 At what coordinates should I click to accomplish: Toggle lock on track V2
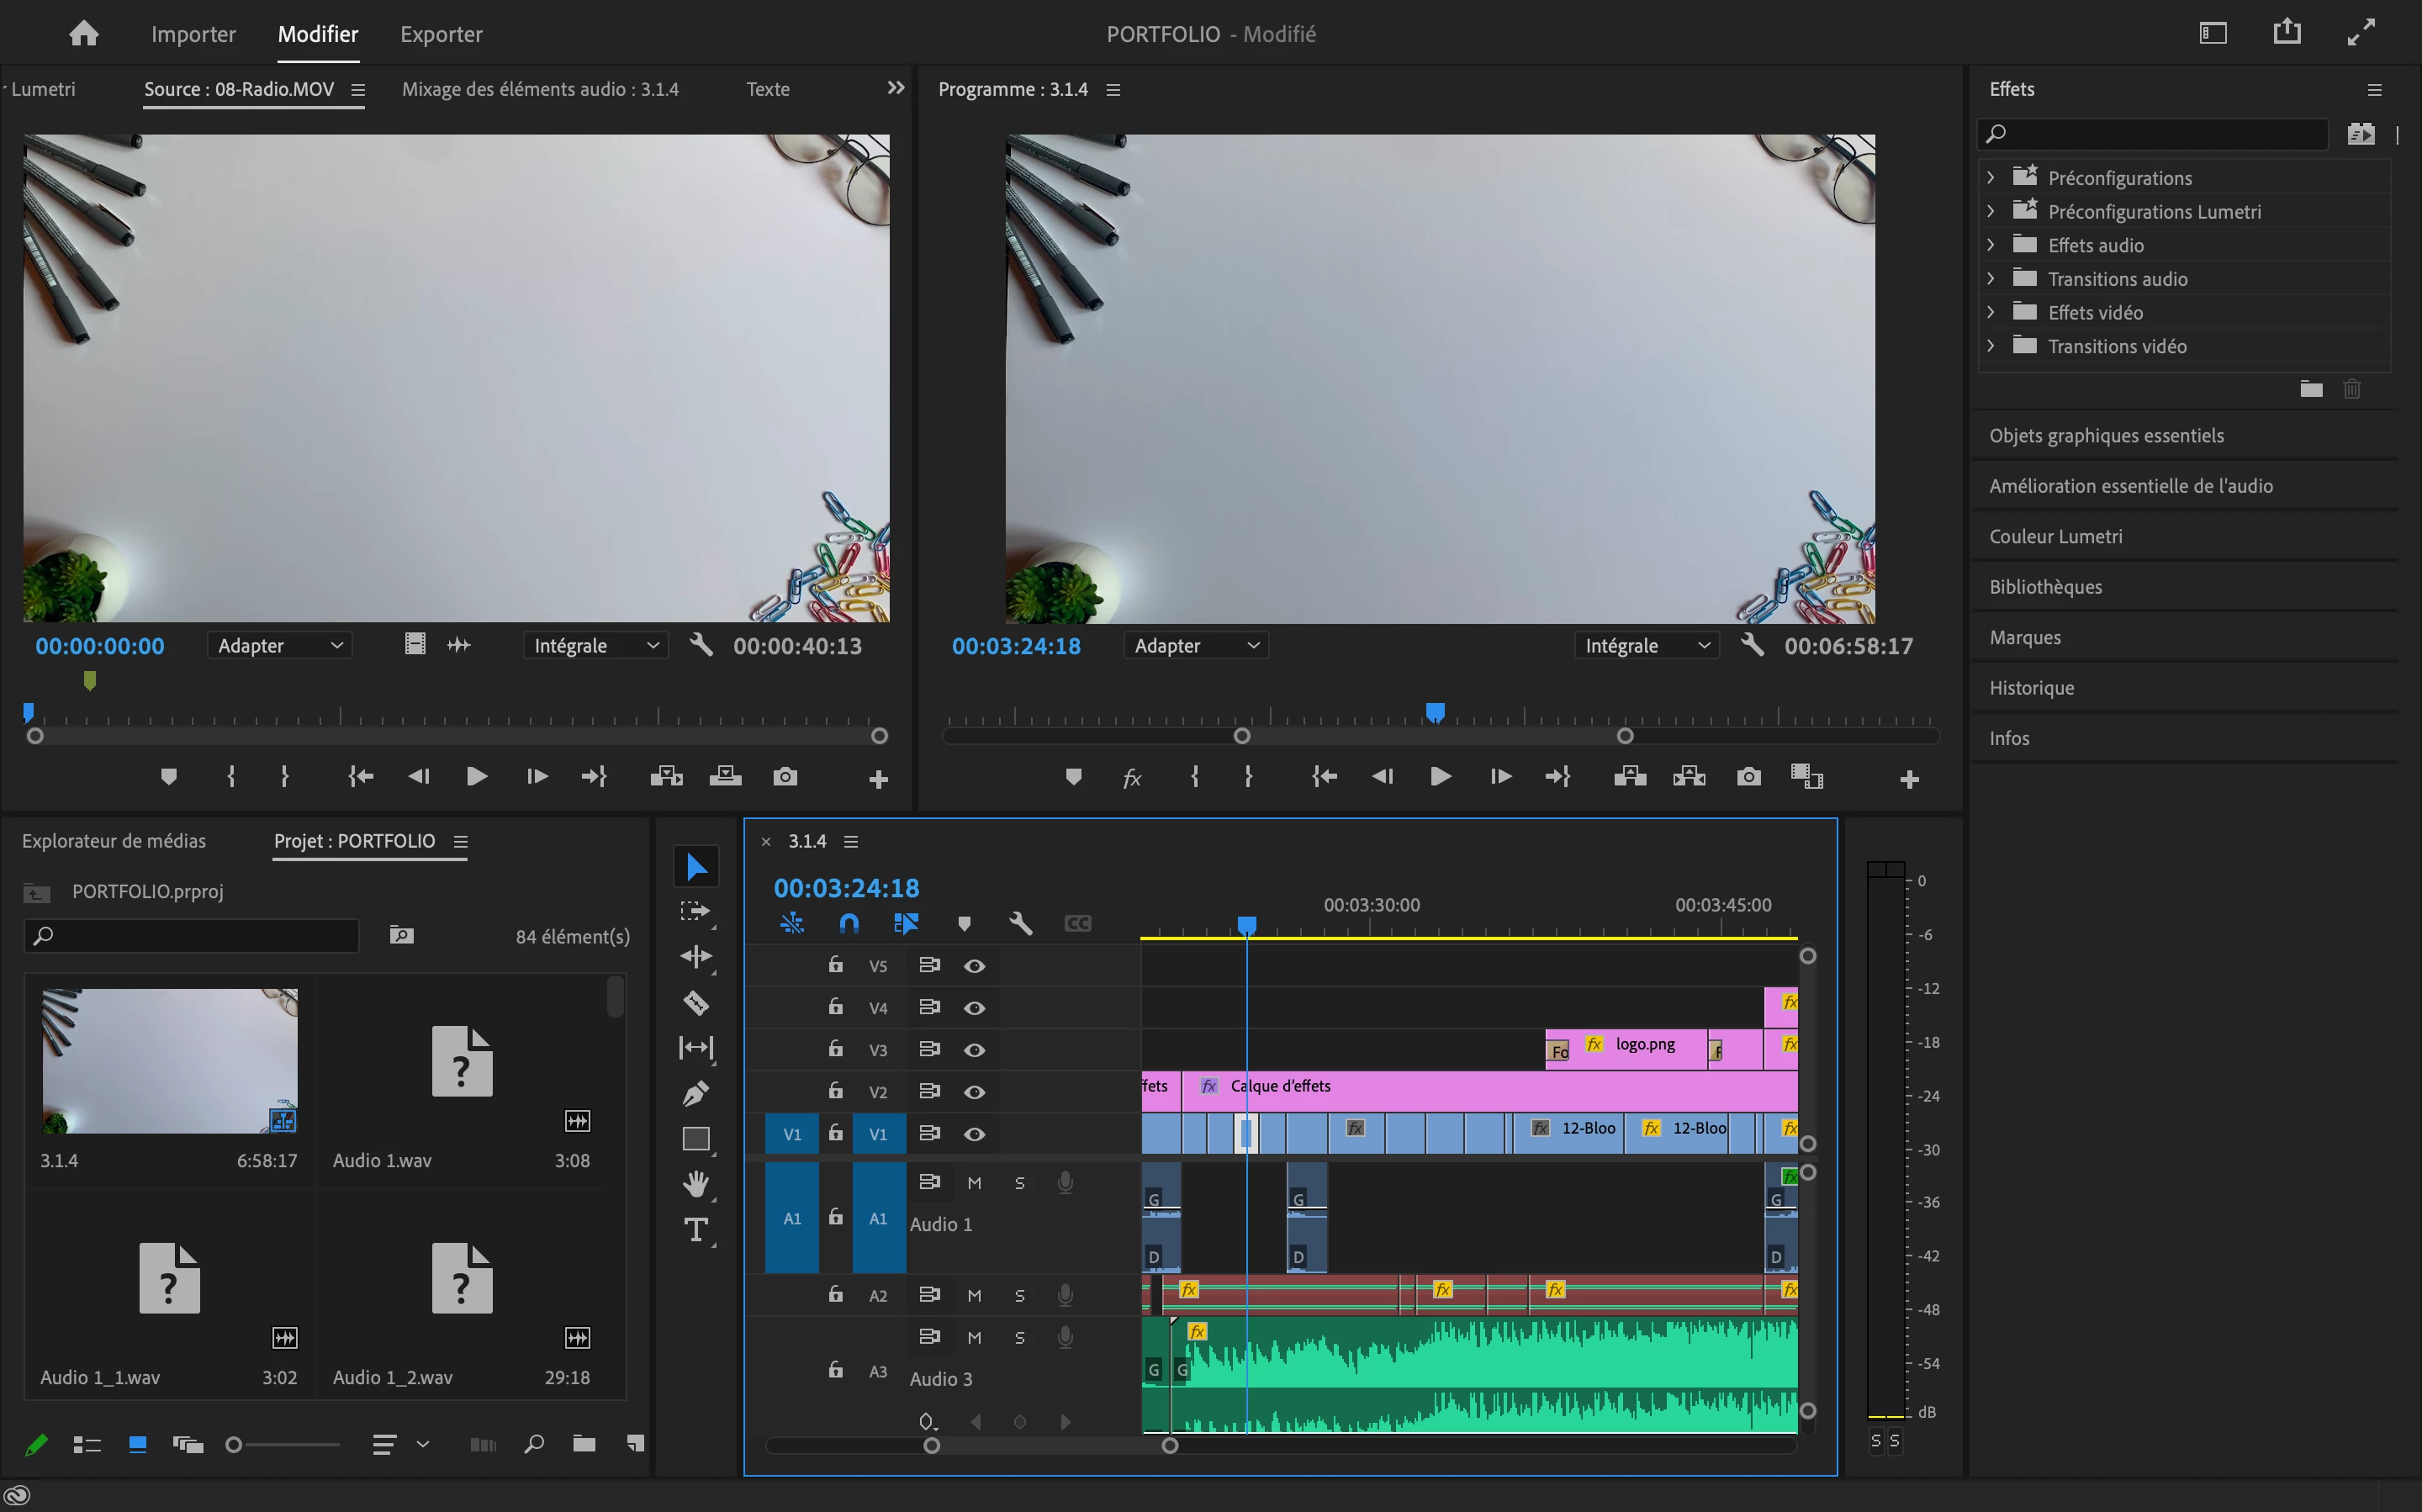(835, 1091)
